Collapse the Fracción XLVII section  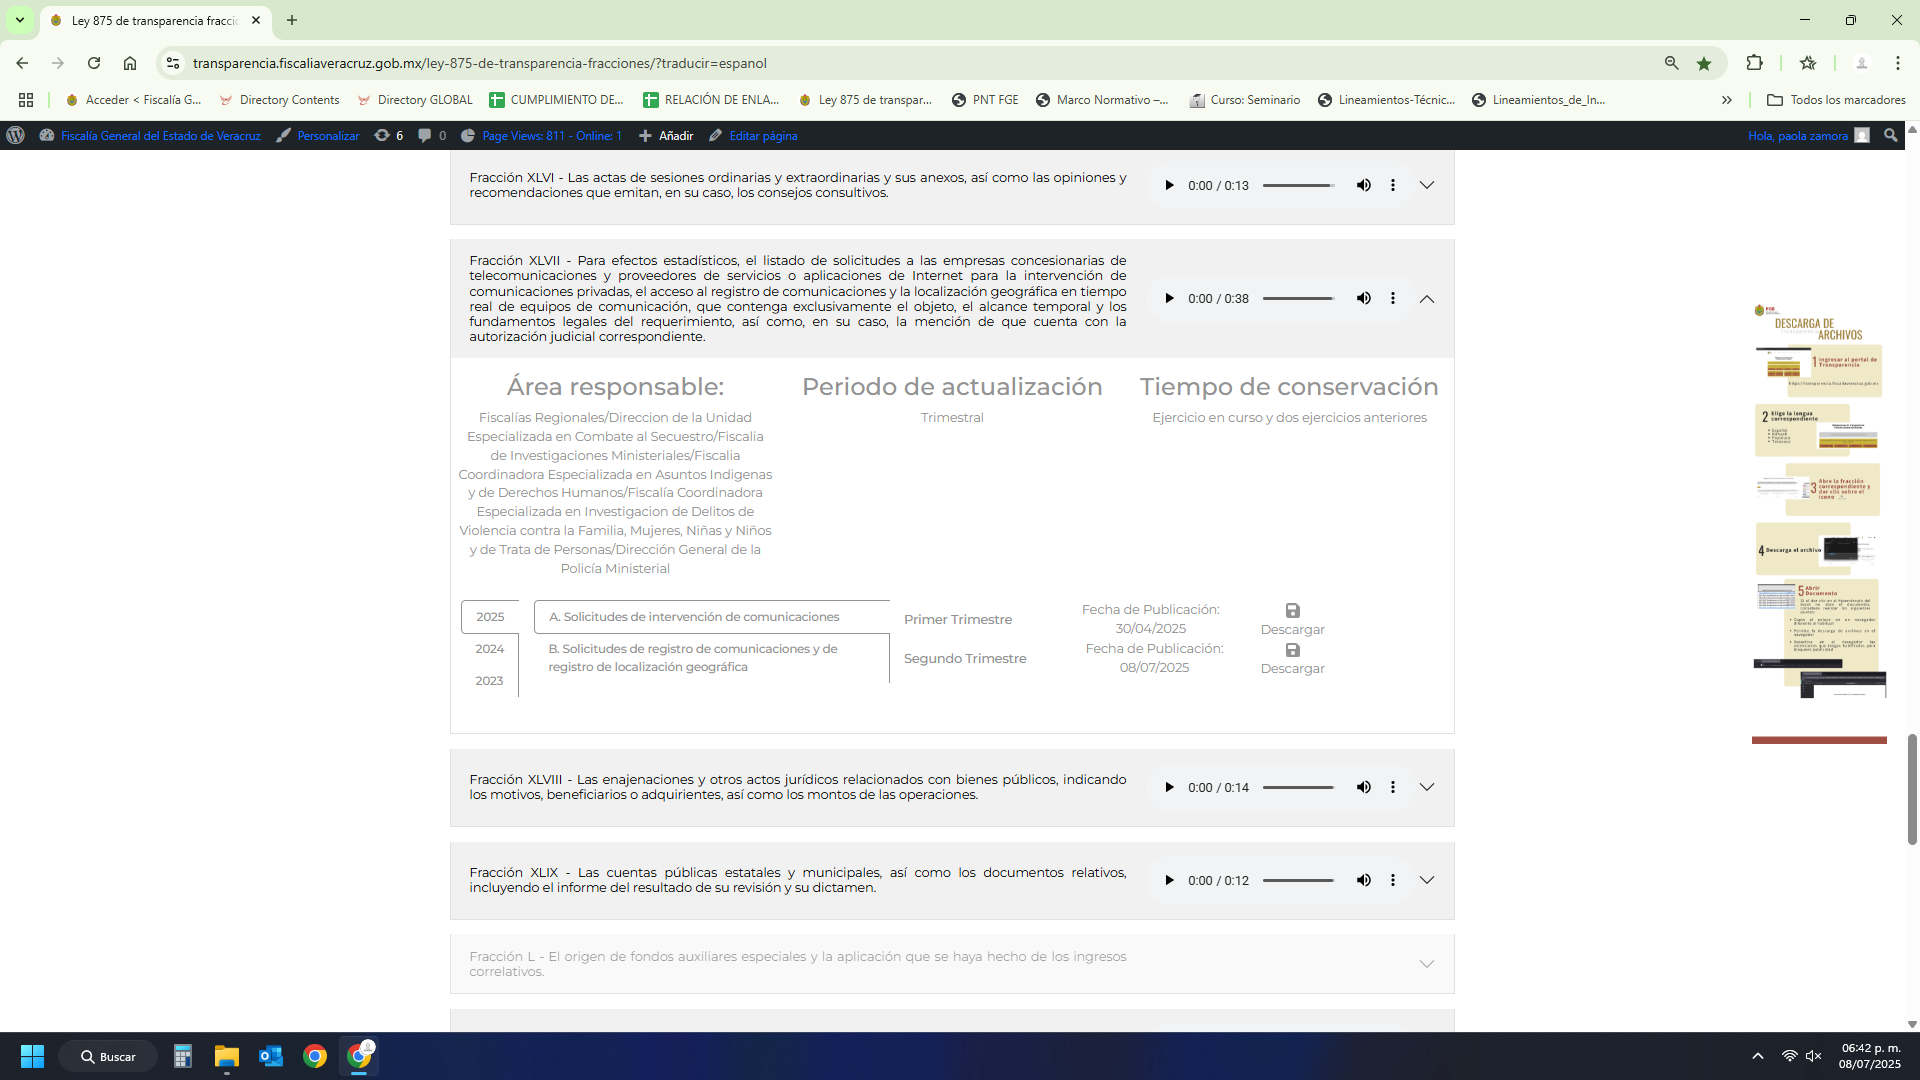1426,298
